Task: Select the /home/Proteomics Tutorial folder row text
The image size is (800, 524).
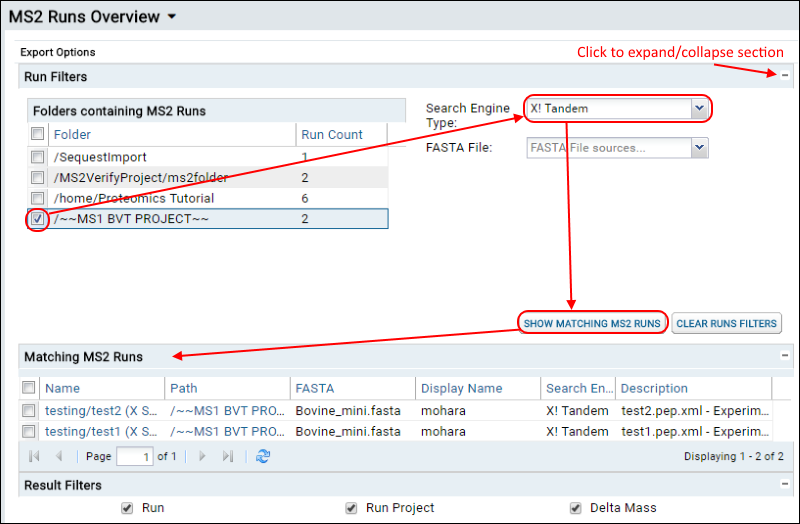Action: pos(134,198)
